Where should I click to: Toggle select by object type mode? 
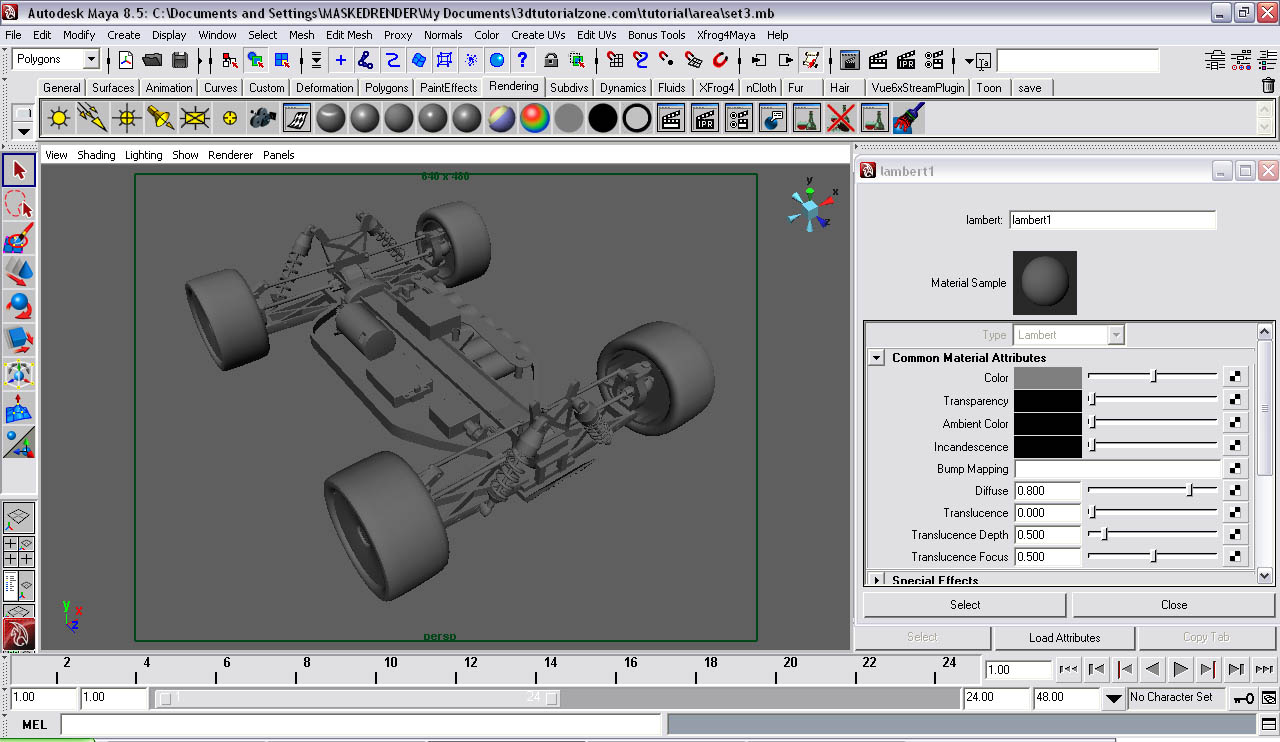point(257,60)
